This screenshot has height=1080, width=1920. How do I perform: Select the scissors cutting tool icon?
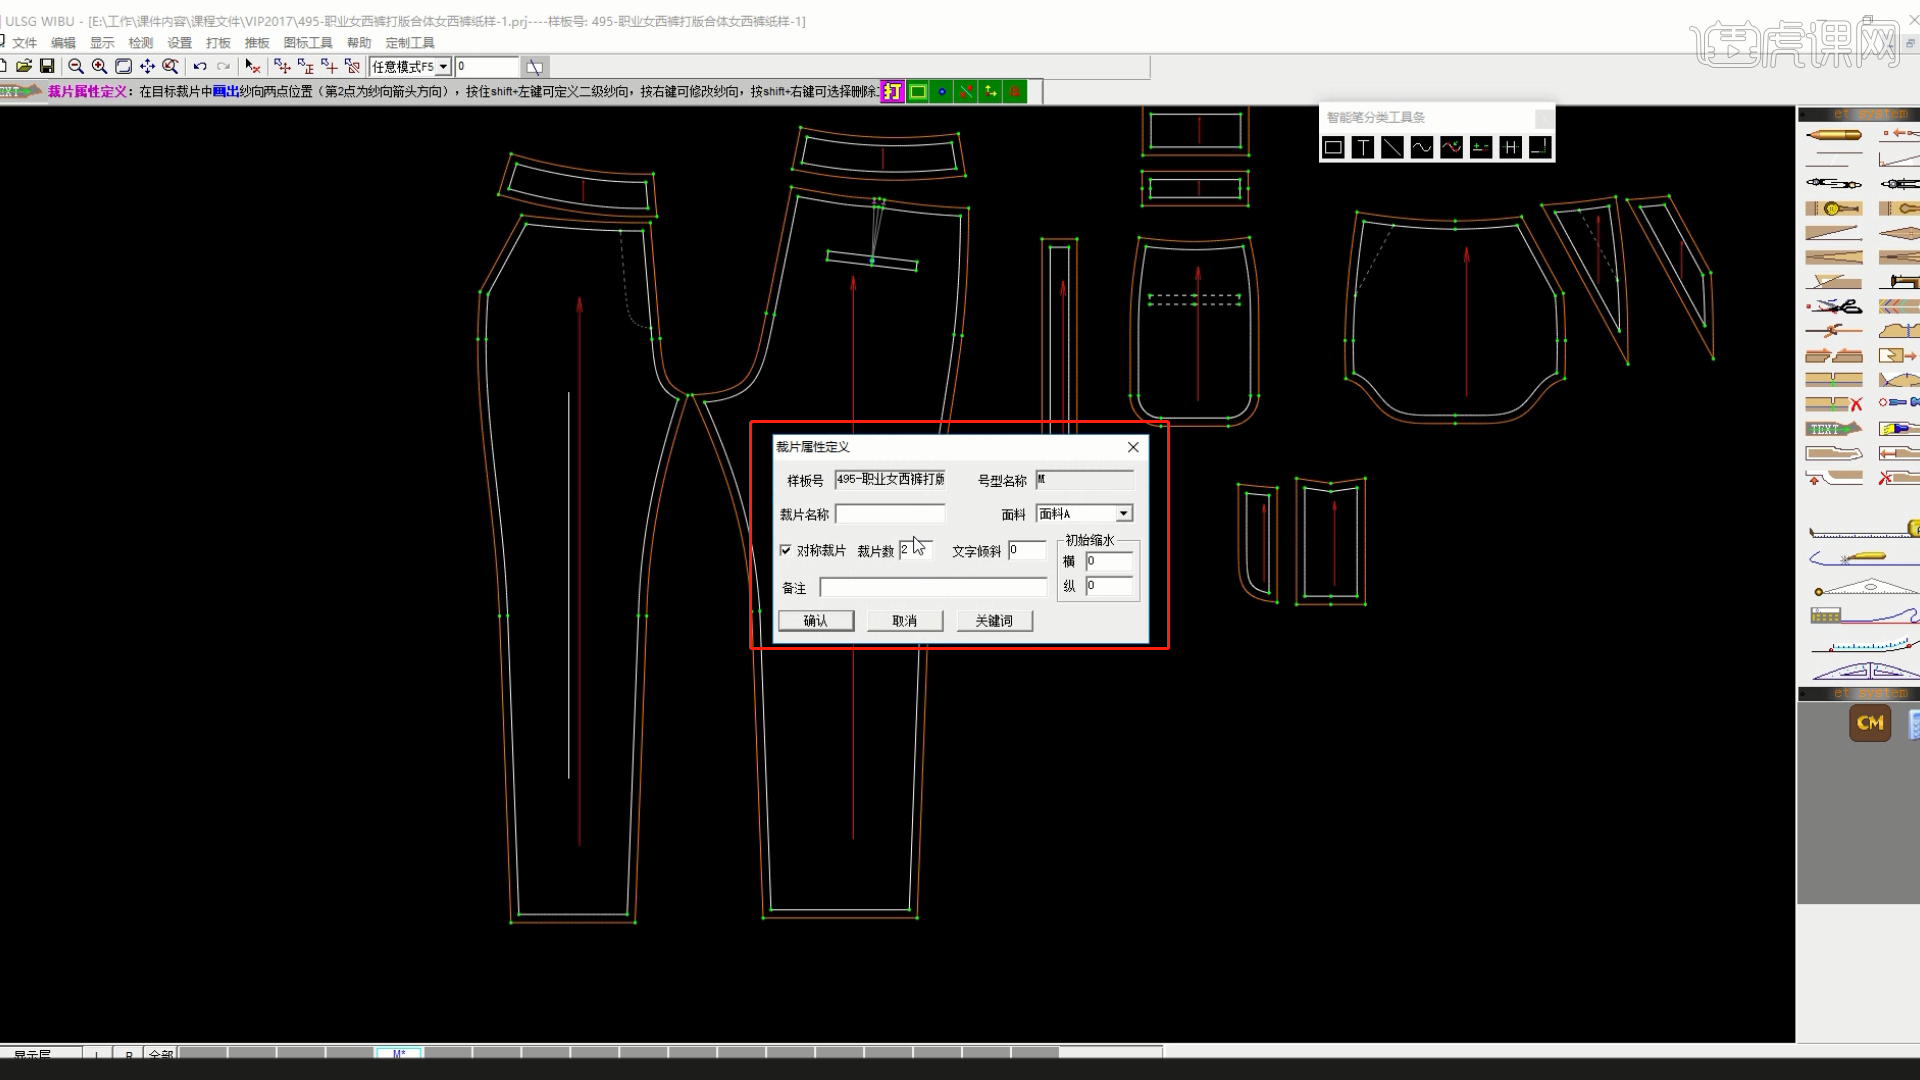pyautogui.click(x=1836, y=306)
